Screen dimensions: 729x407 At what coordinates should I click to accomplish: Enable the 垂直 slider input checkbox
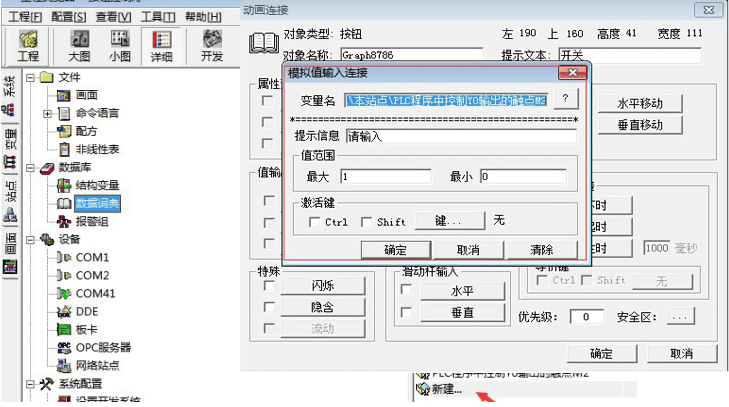click(406, 312)
